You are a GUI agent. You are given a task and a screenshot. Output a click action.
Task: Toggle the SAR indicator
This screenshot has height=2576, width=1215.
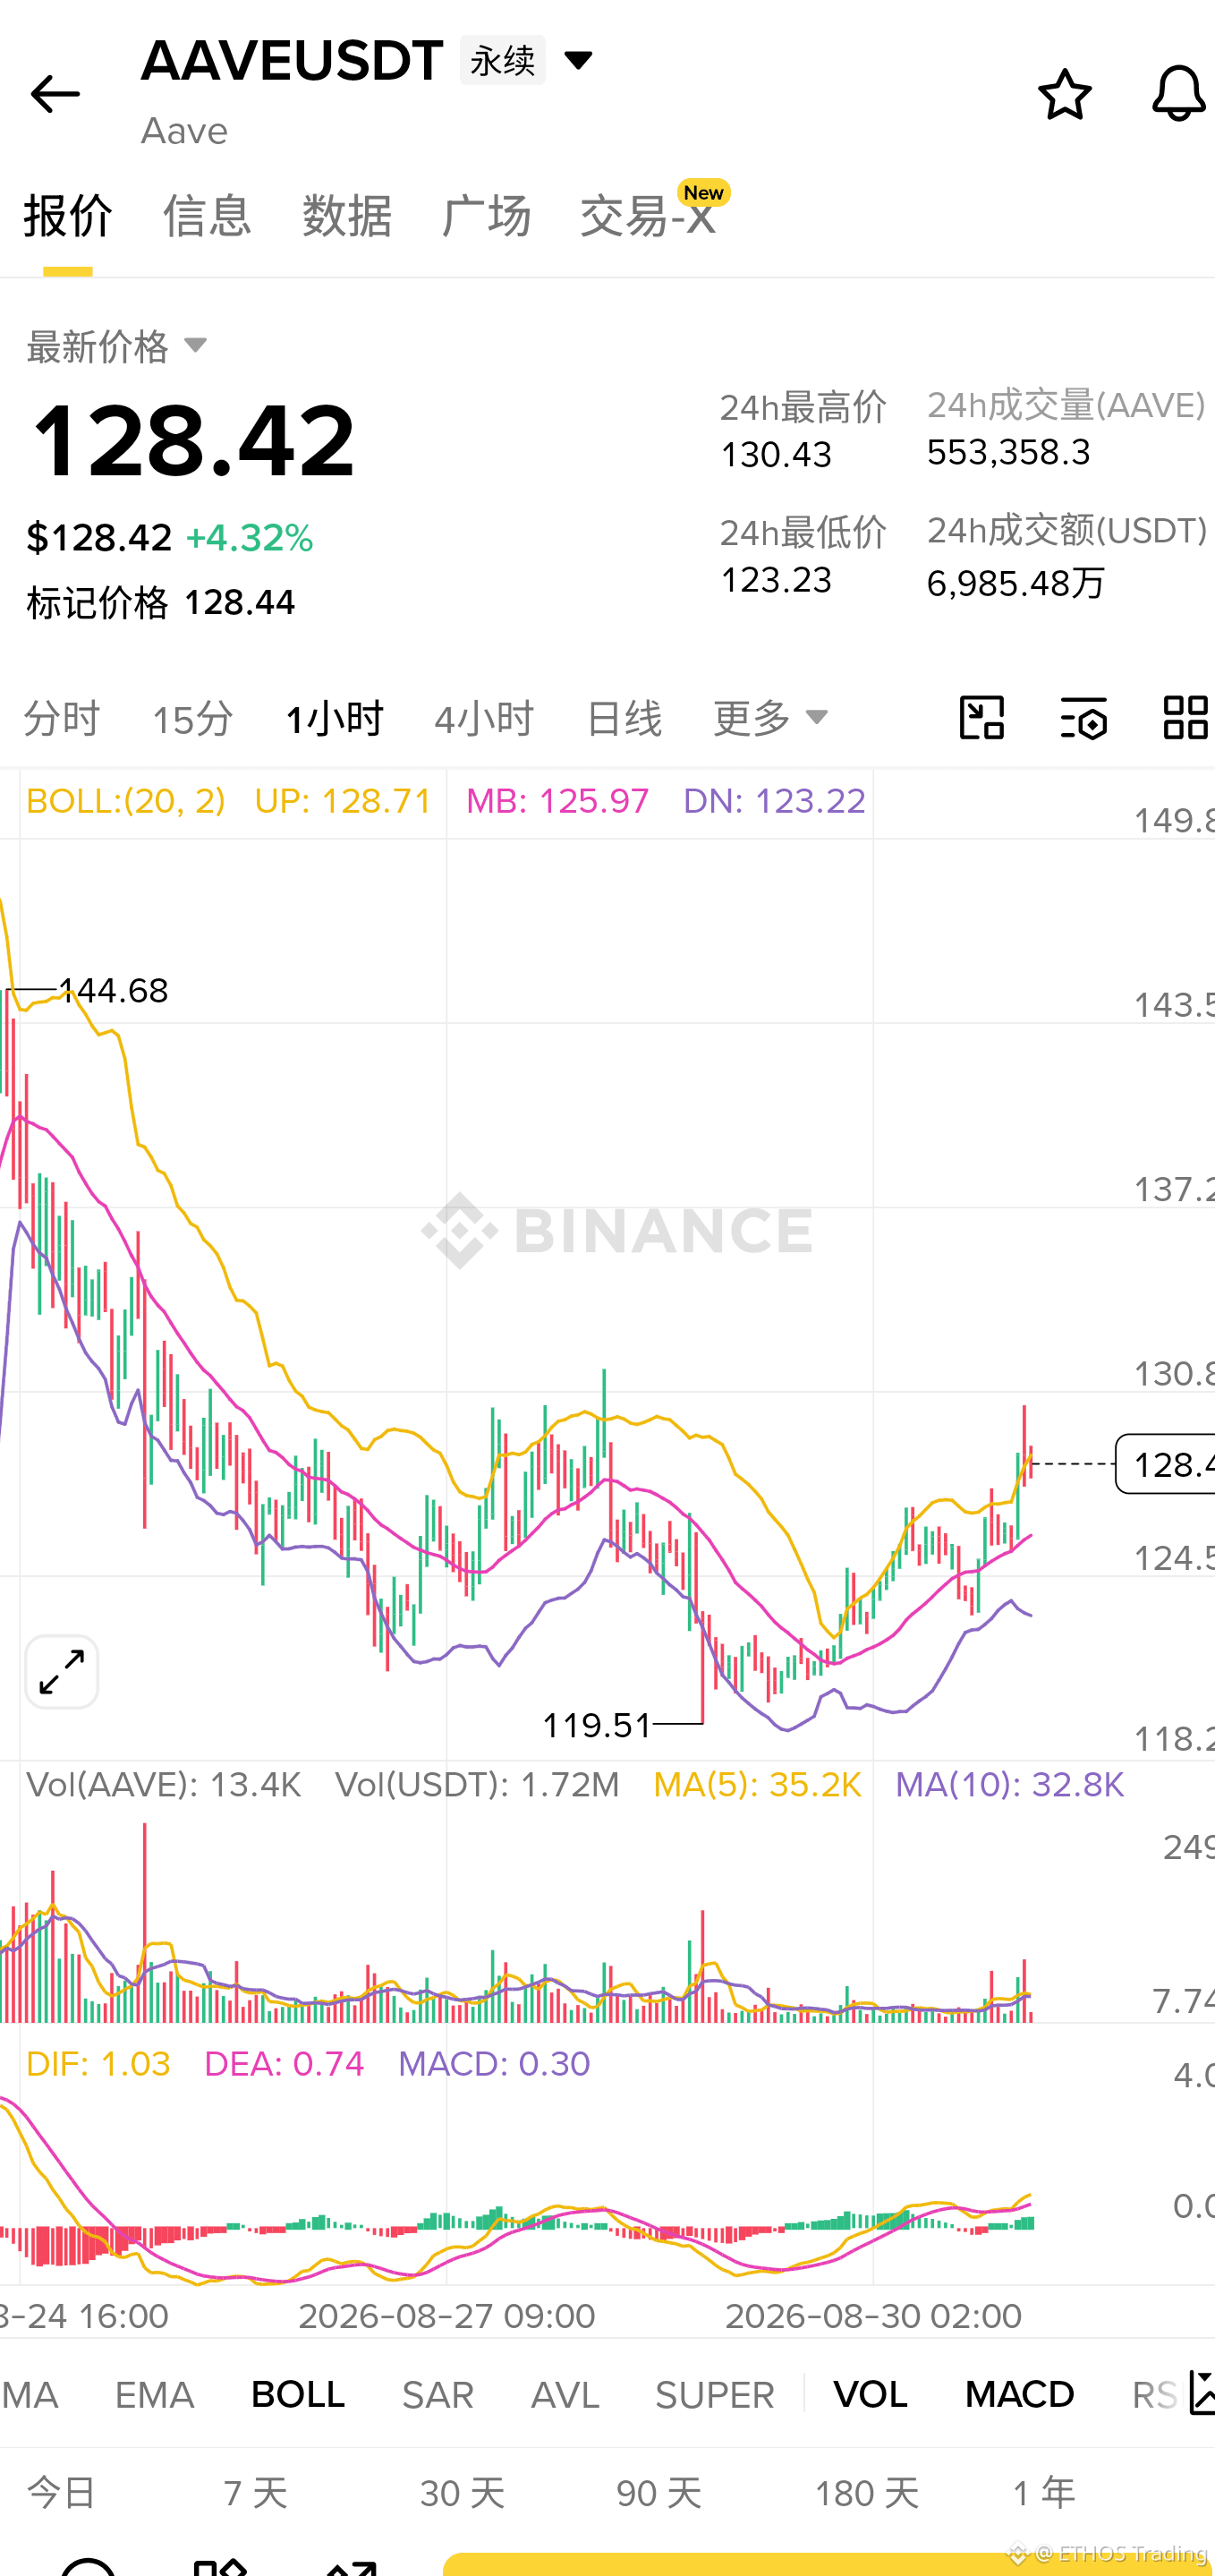tap(437, 2394)
